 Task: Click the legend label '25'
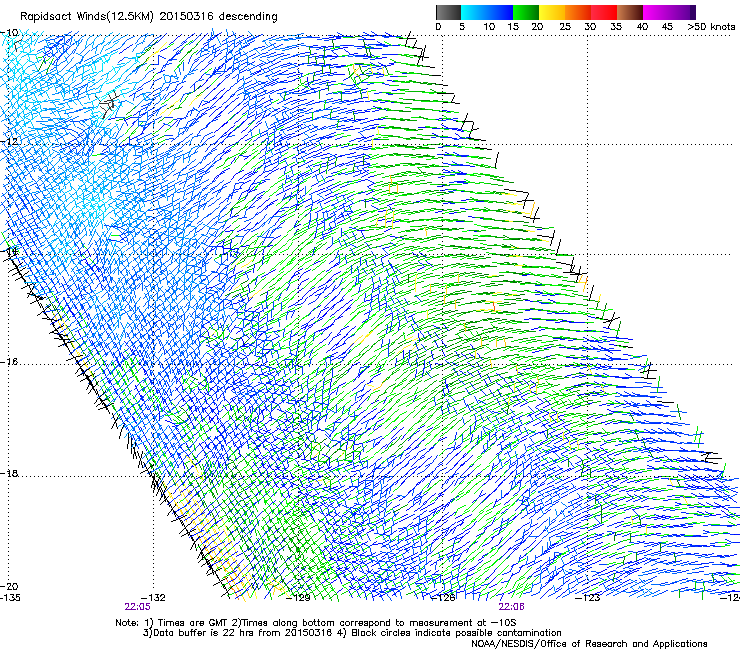pyautogui.click(x=564, y=27)
